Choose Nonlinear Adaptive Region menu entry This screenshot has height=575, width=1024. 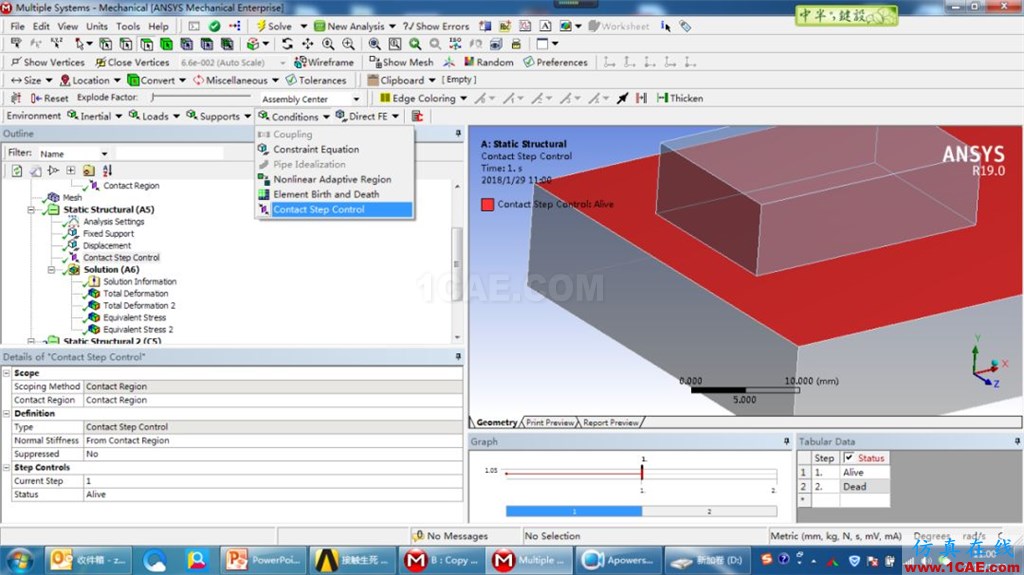coord(334,179)
